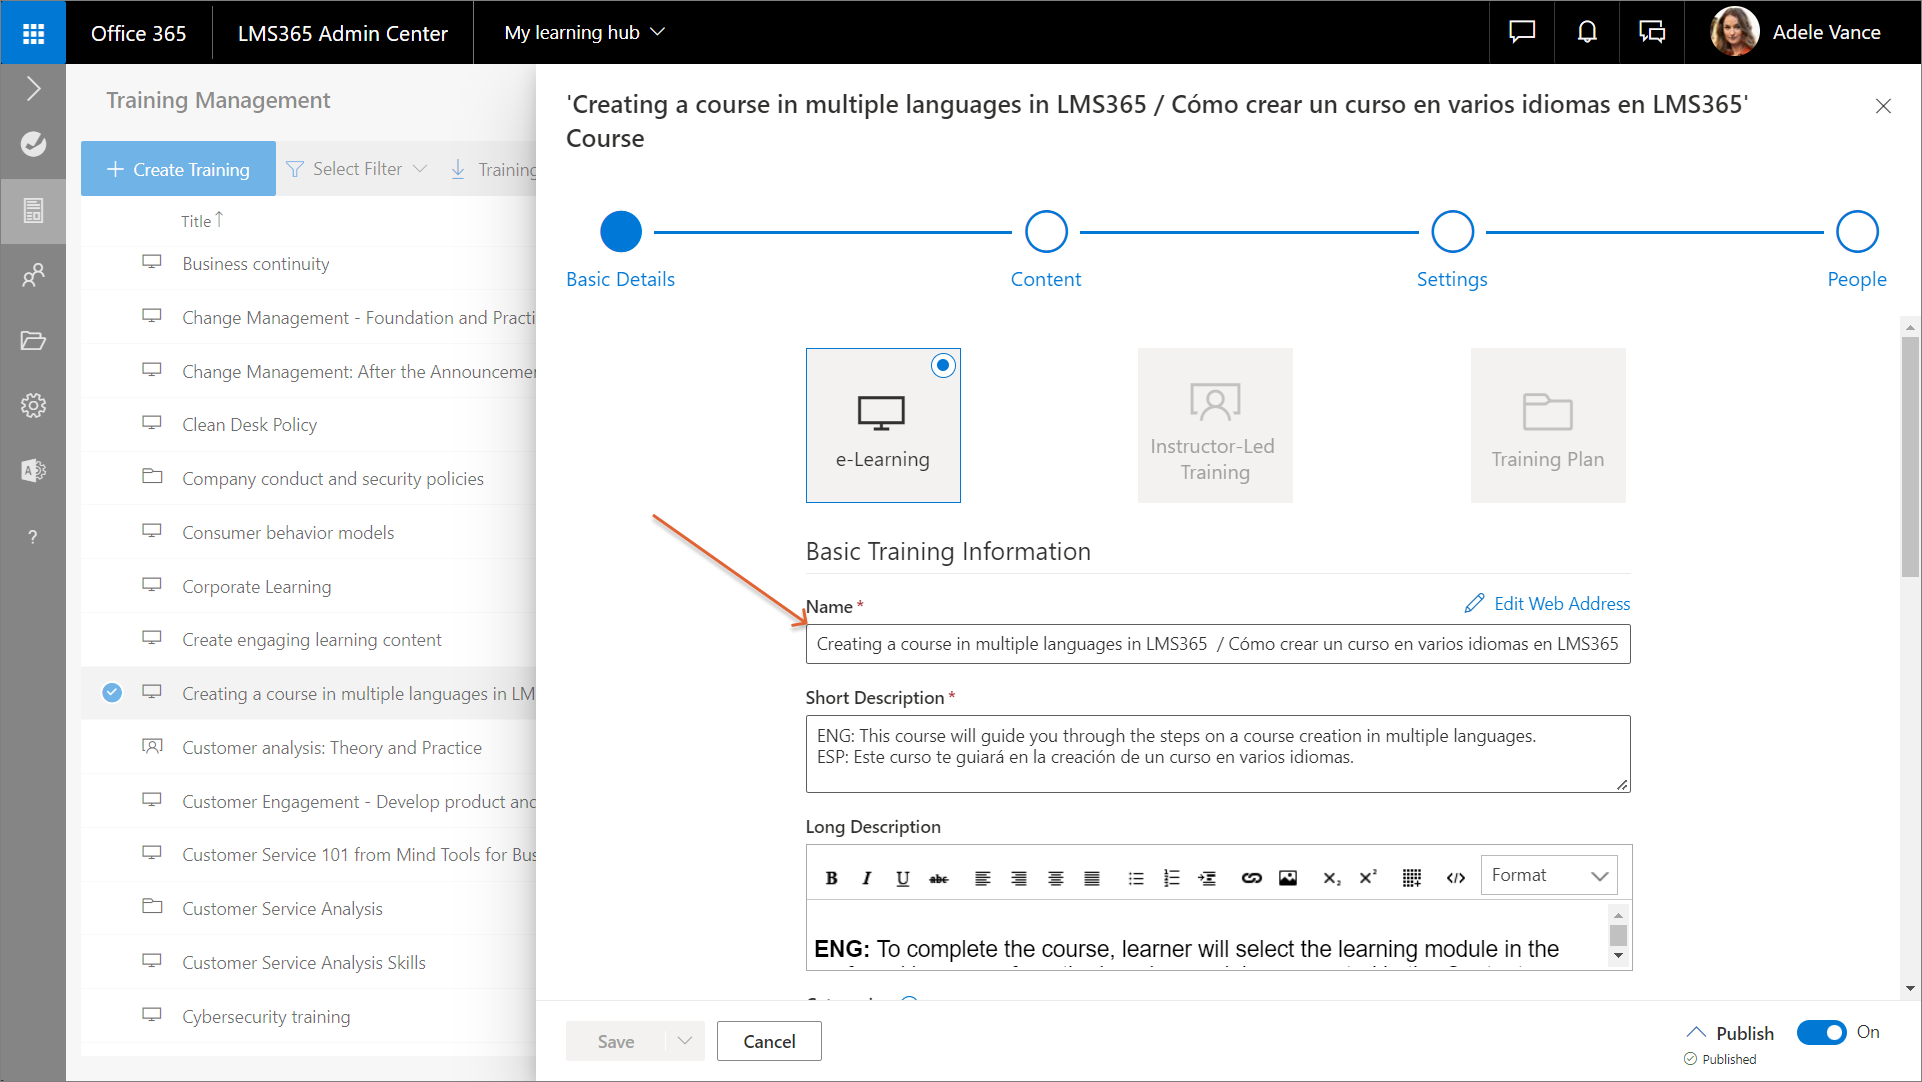The image size is (1922, 1082).
Task: Go to the Content step
Action: point(1046,232)
